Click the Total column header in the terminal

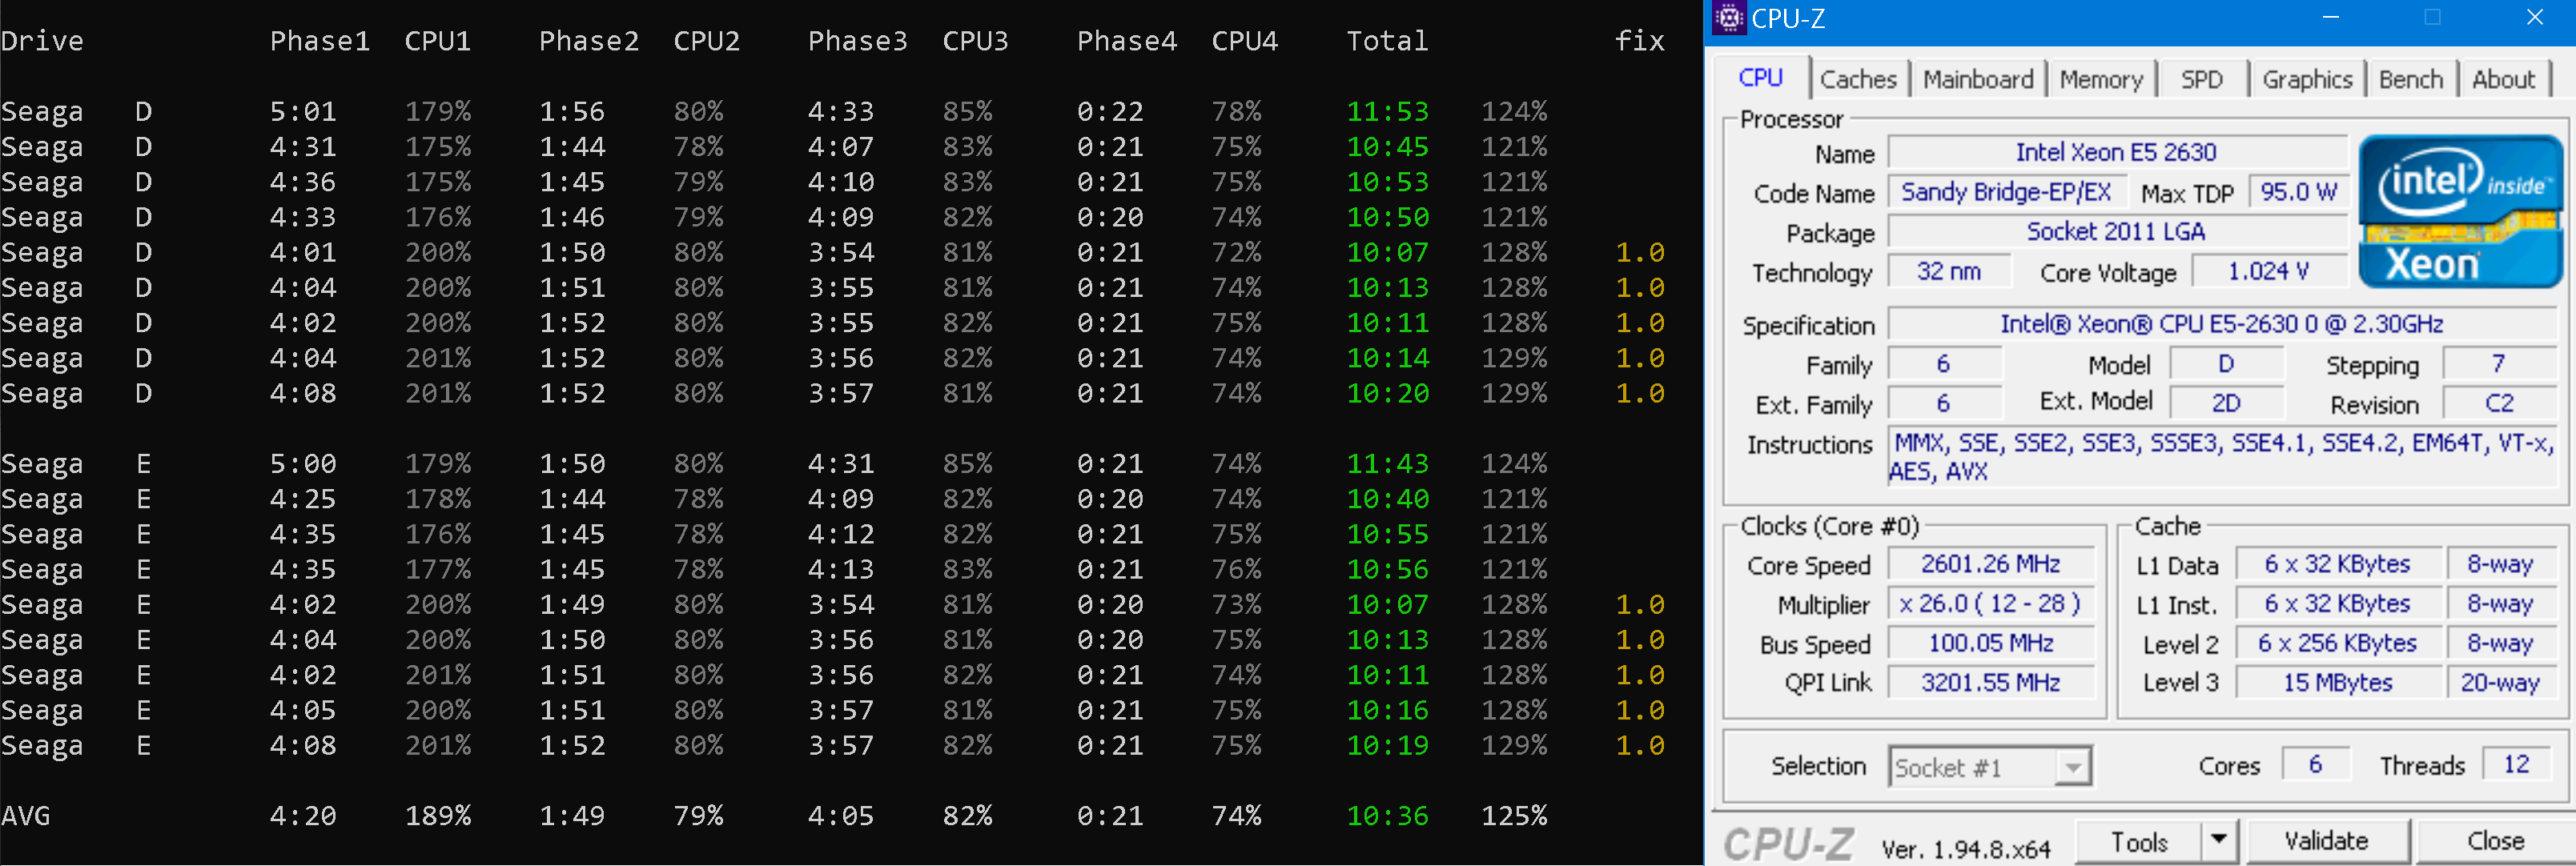1386,41
